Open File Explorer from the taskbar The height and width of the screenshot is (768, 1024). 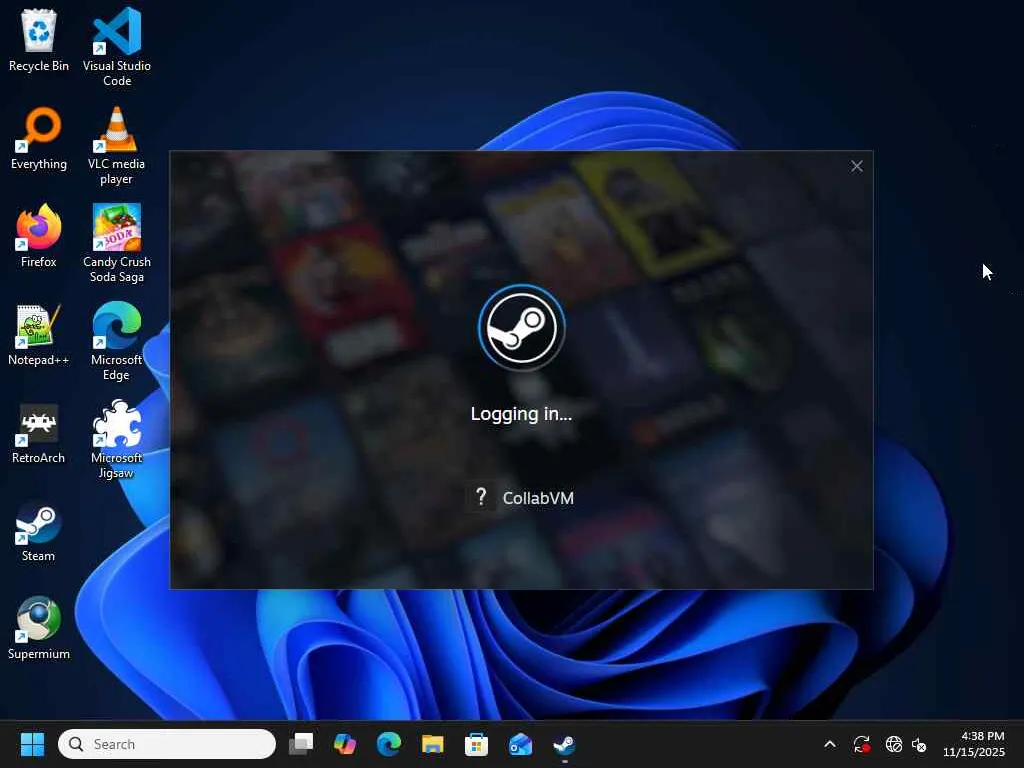432,744
